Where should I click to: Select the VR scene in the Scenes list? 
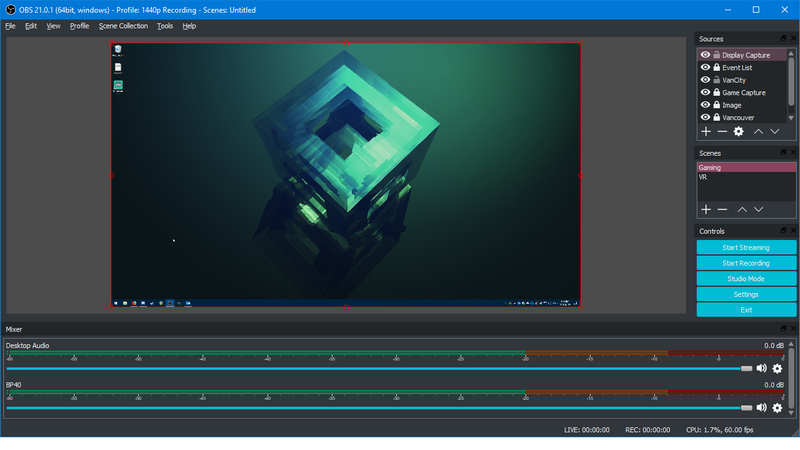click(703, 177)
